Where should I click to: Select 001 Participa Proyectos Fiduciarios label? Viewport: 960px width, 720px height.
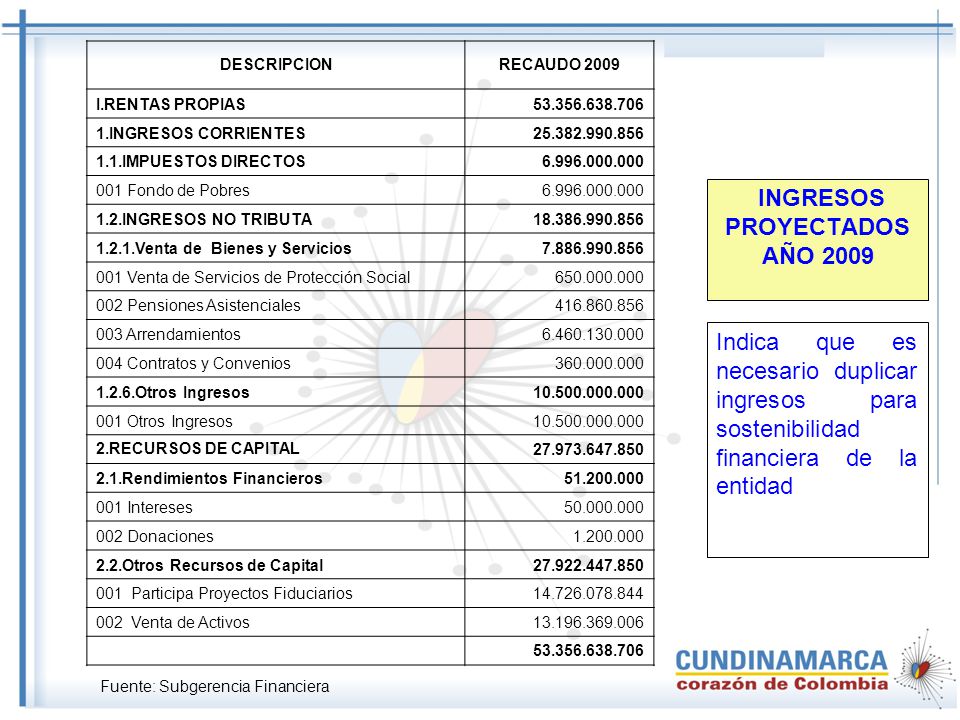click(x=224, y=594)
